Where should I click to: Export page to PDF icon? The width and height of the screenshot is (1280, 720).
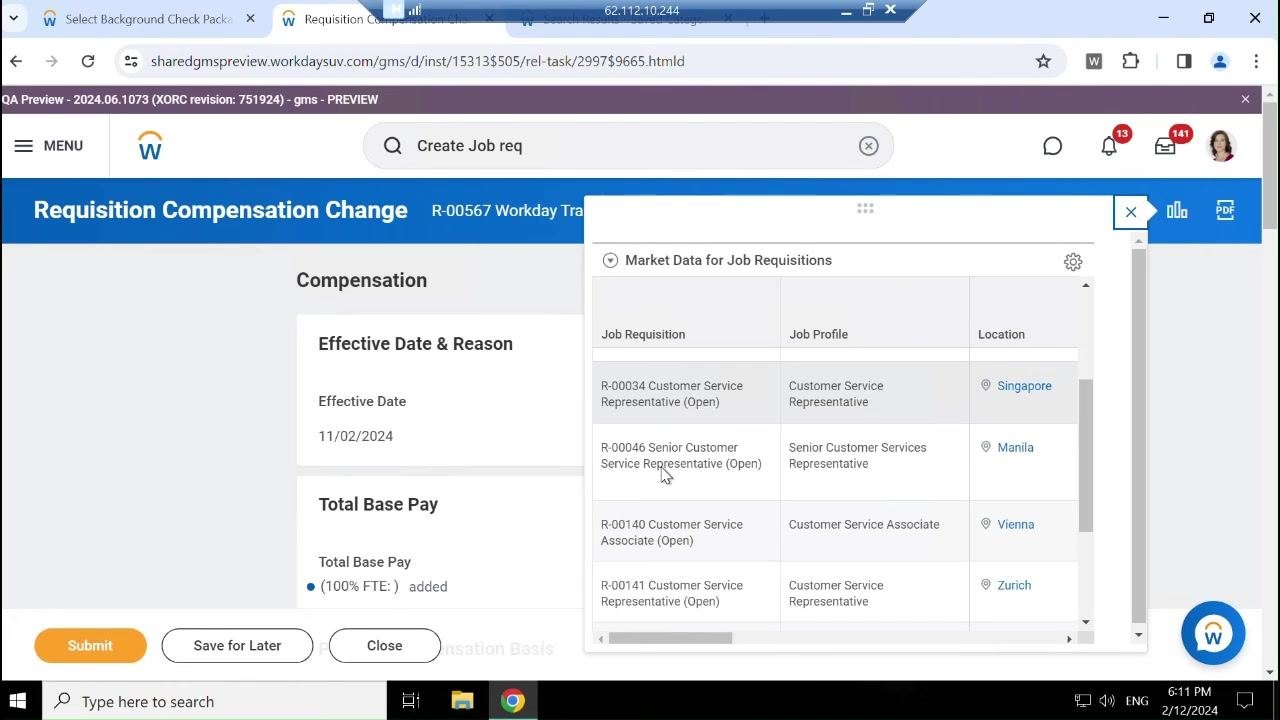(1225, 210)
